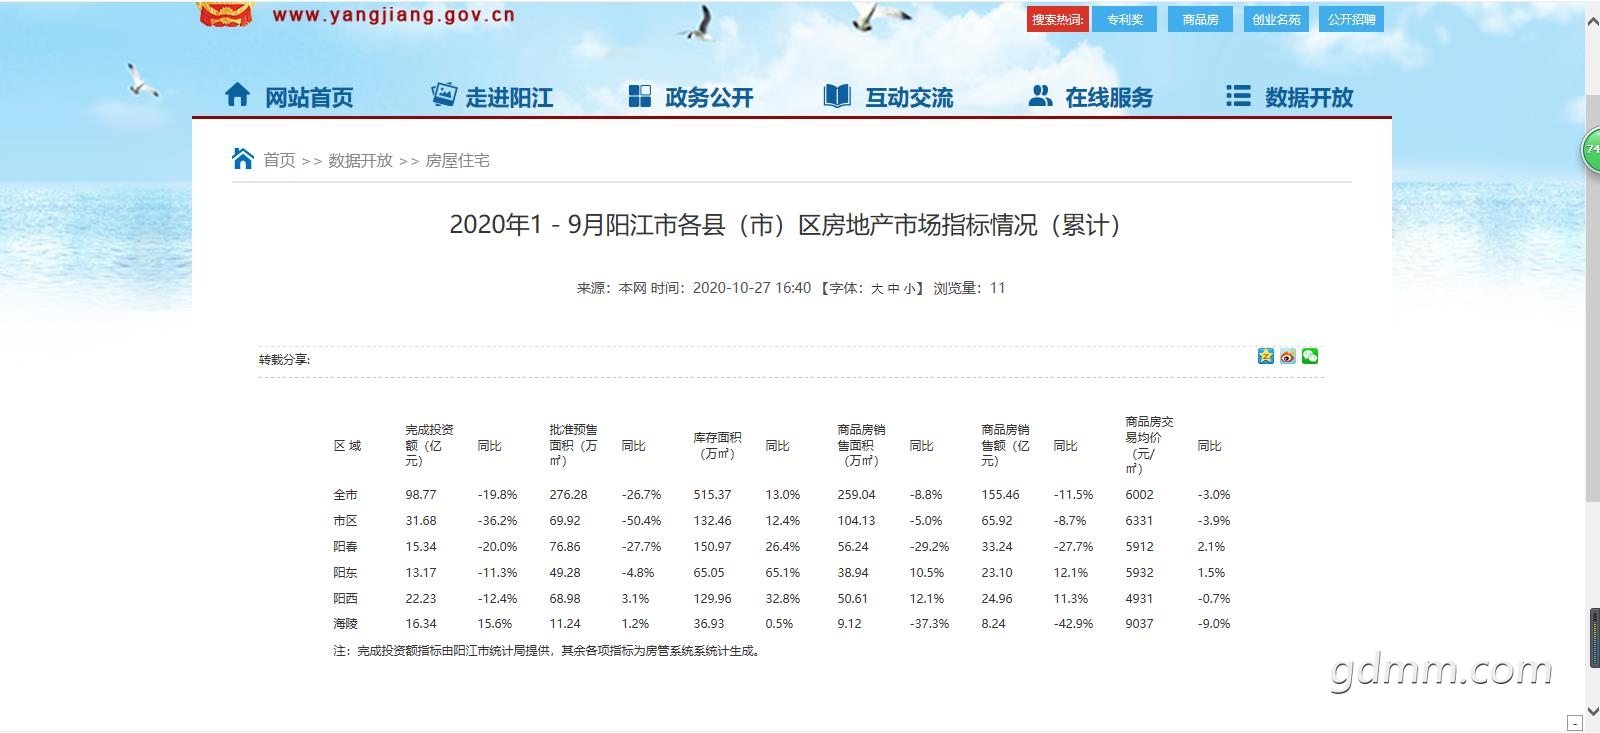Click the 政务公开 grid icon
This screenshot has width=1600, height=733.
coord(640,96)
